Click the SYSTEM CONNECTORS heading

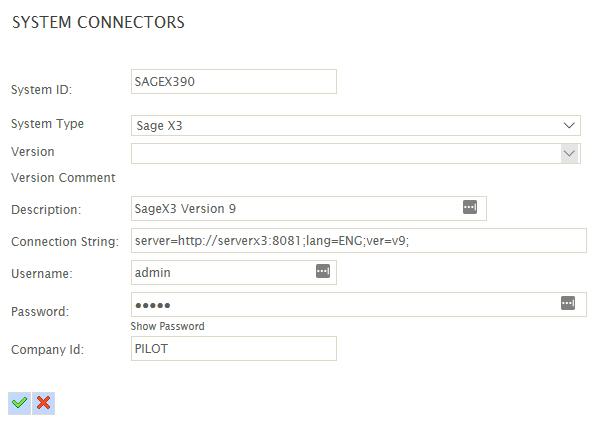(98, 23)
